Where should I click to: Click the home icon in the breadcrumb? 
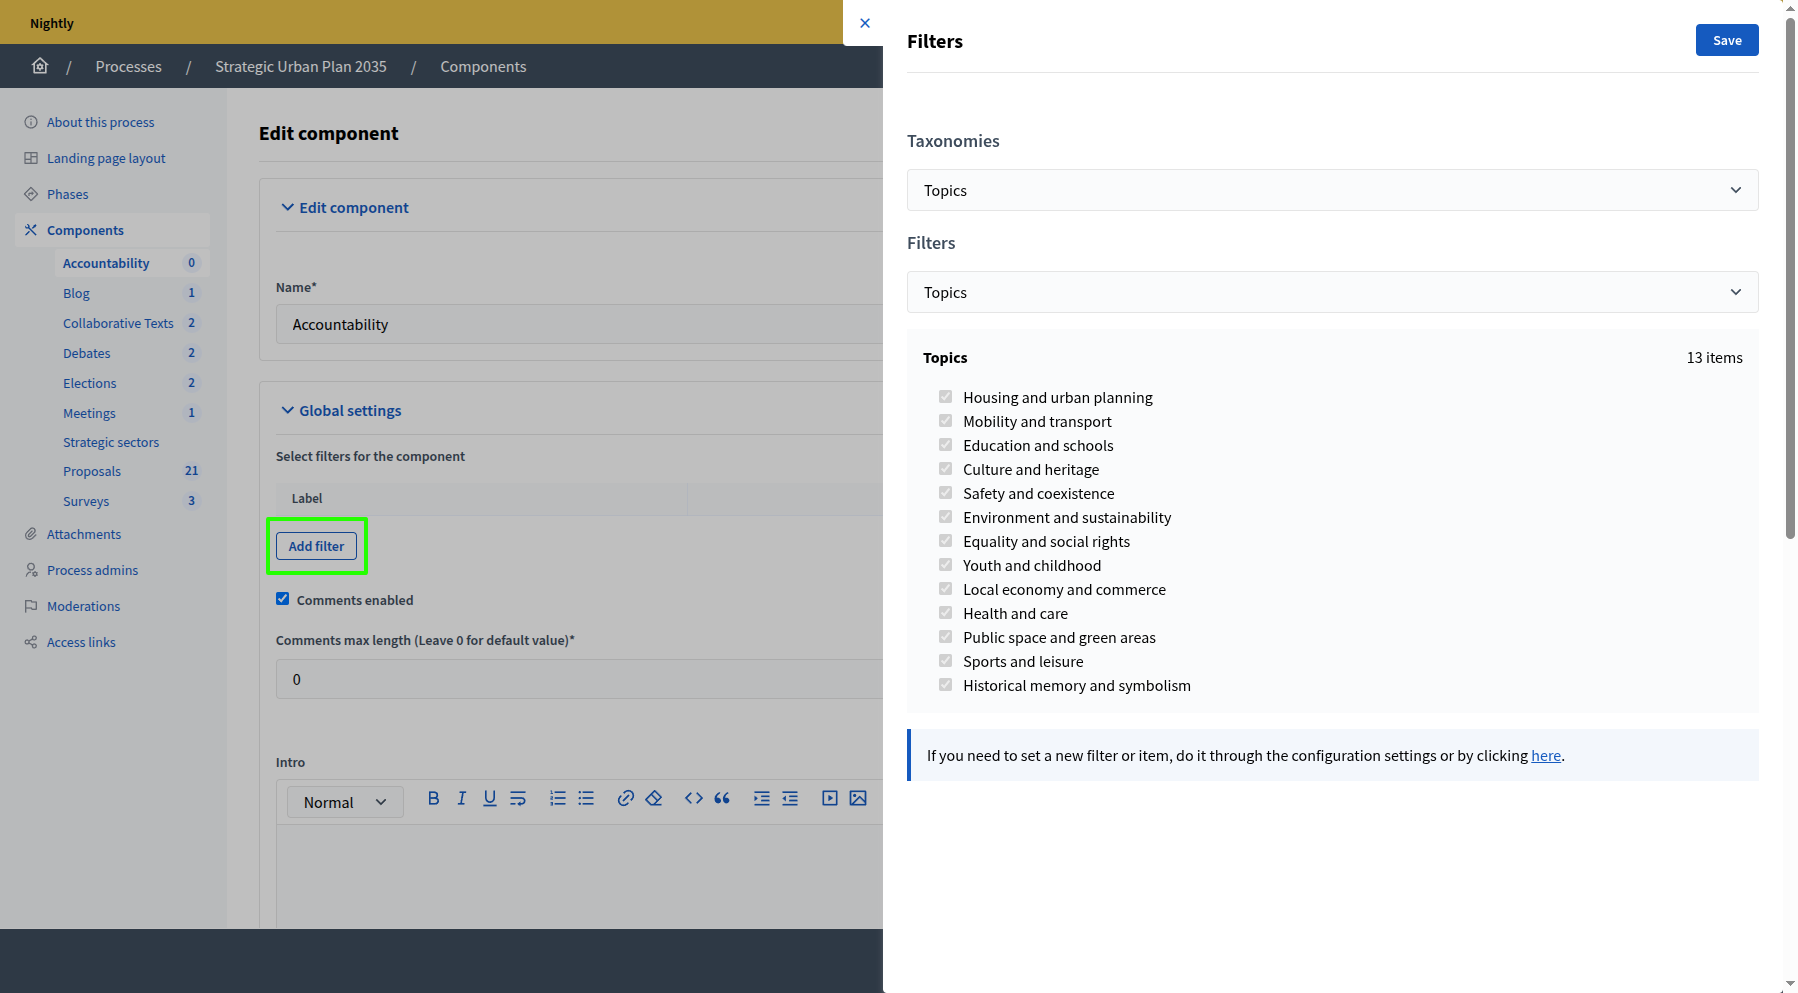click(x=40, y=65)
